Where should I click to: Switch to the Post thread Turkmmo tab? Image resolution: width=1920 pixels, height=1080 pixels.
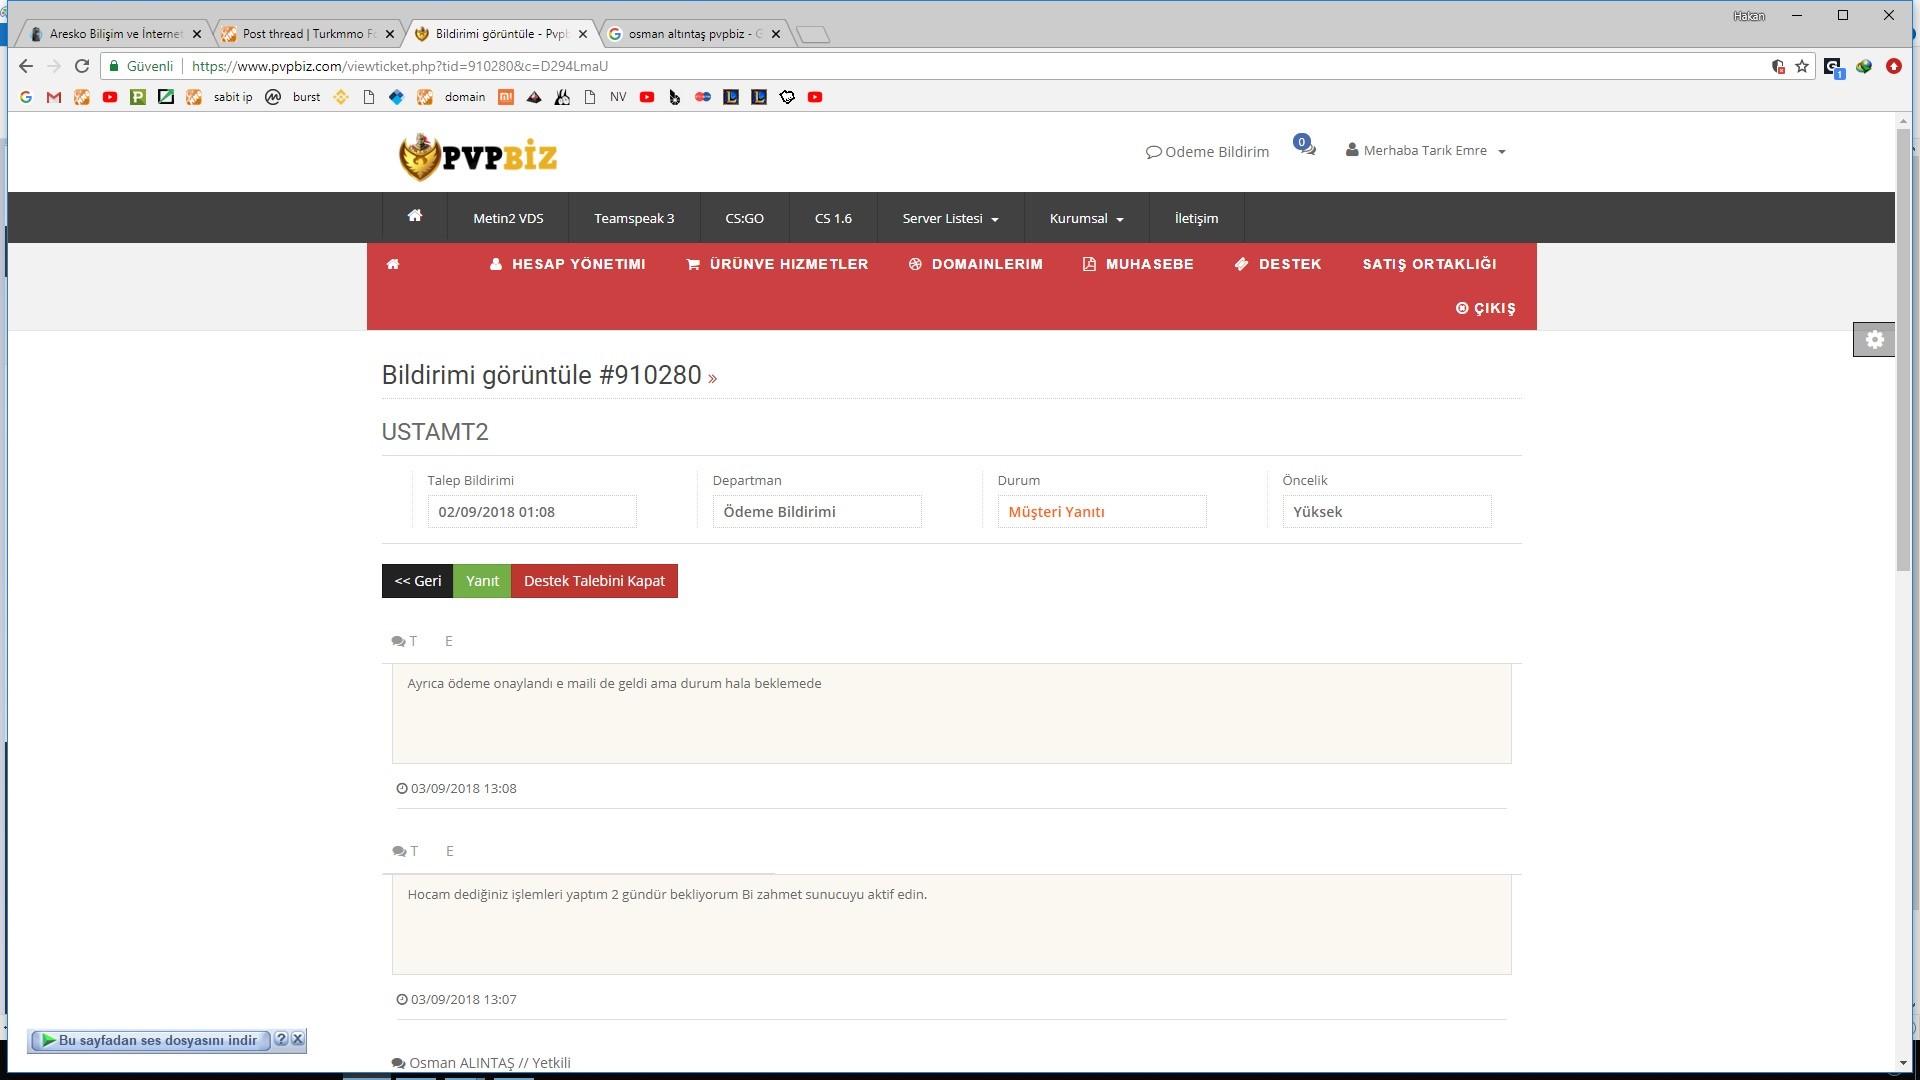308,34
